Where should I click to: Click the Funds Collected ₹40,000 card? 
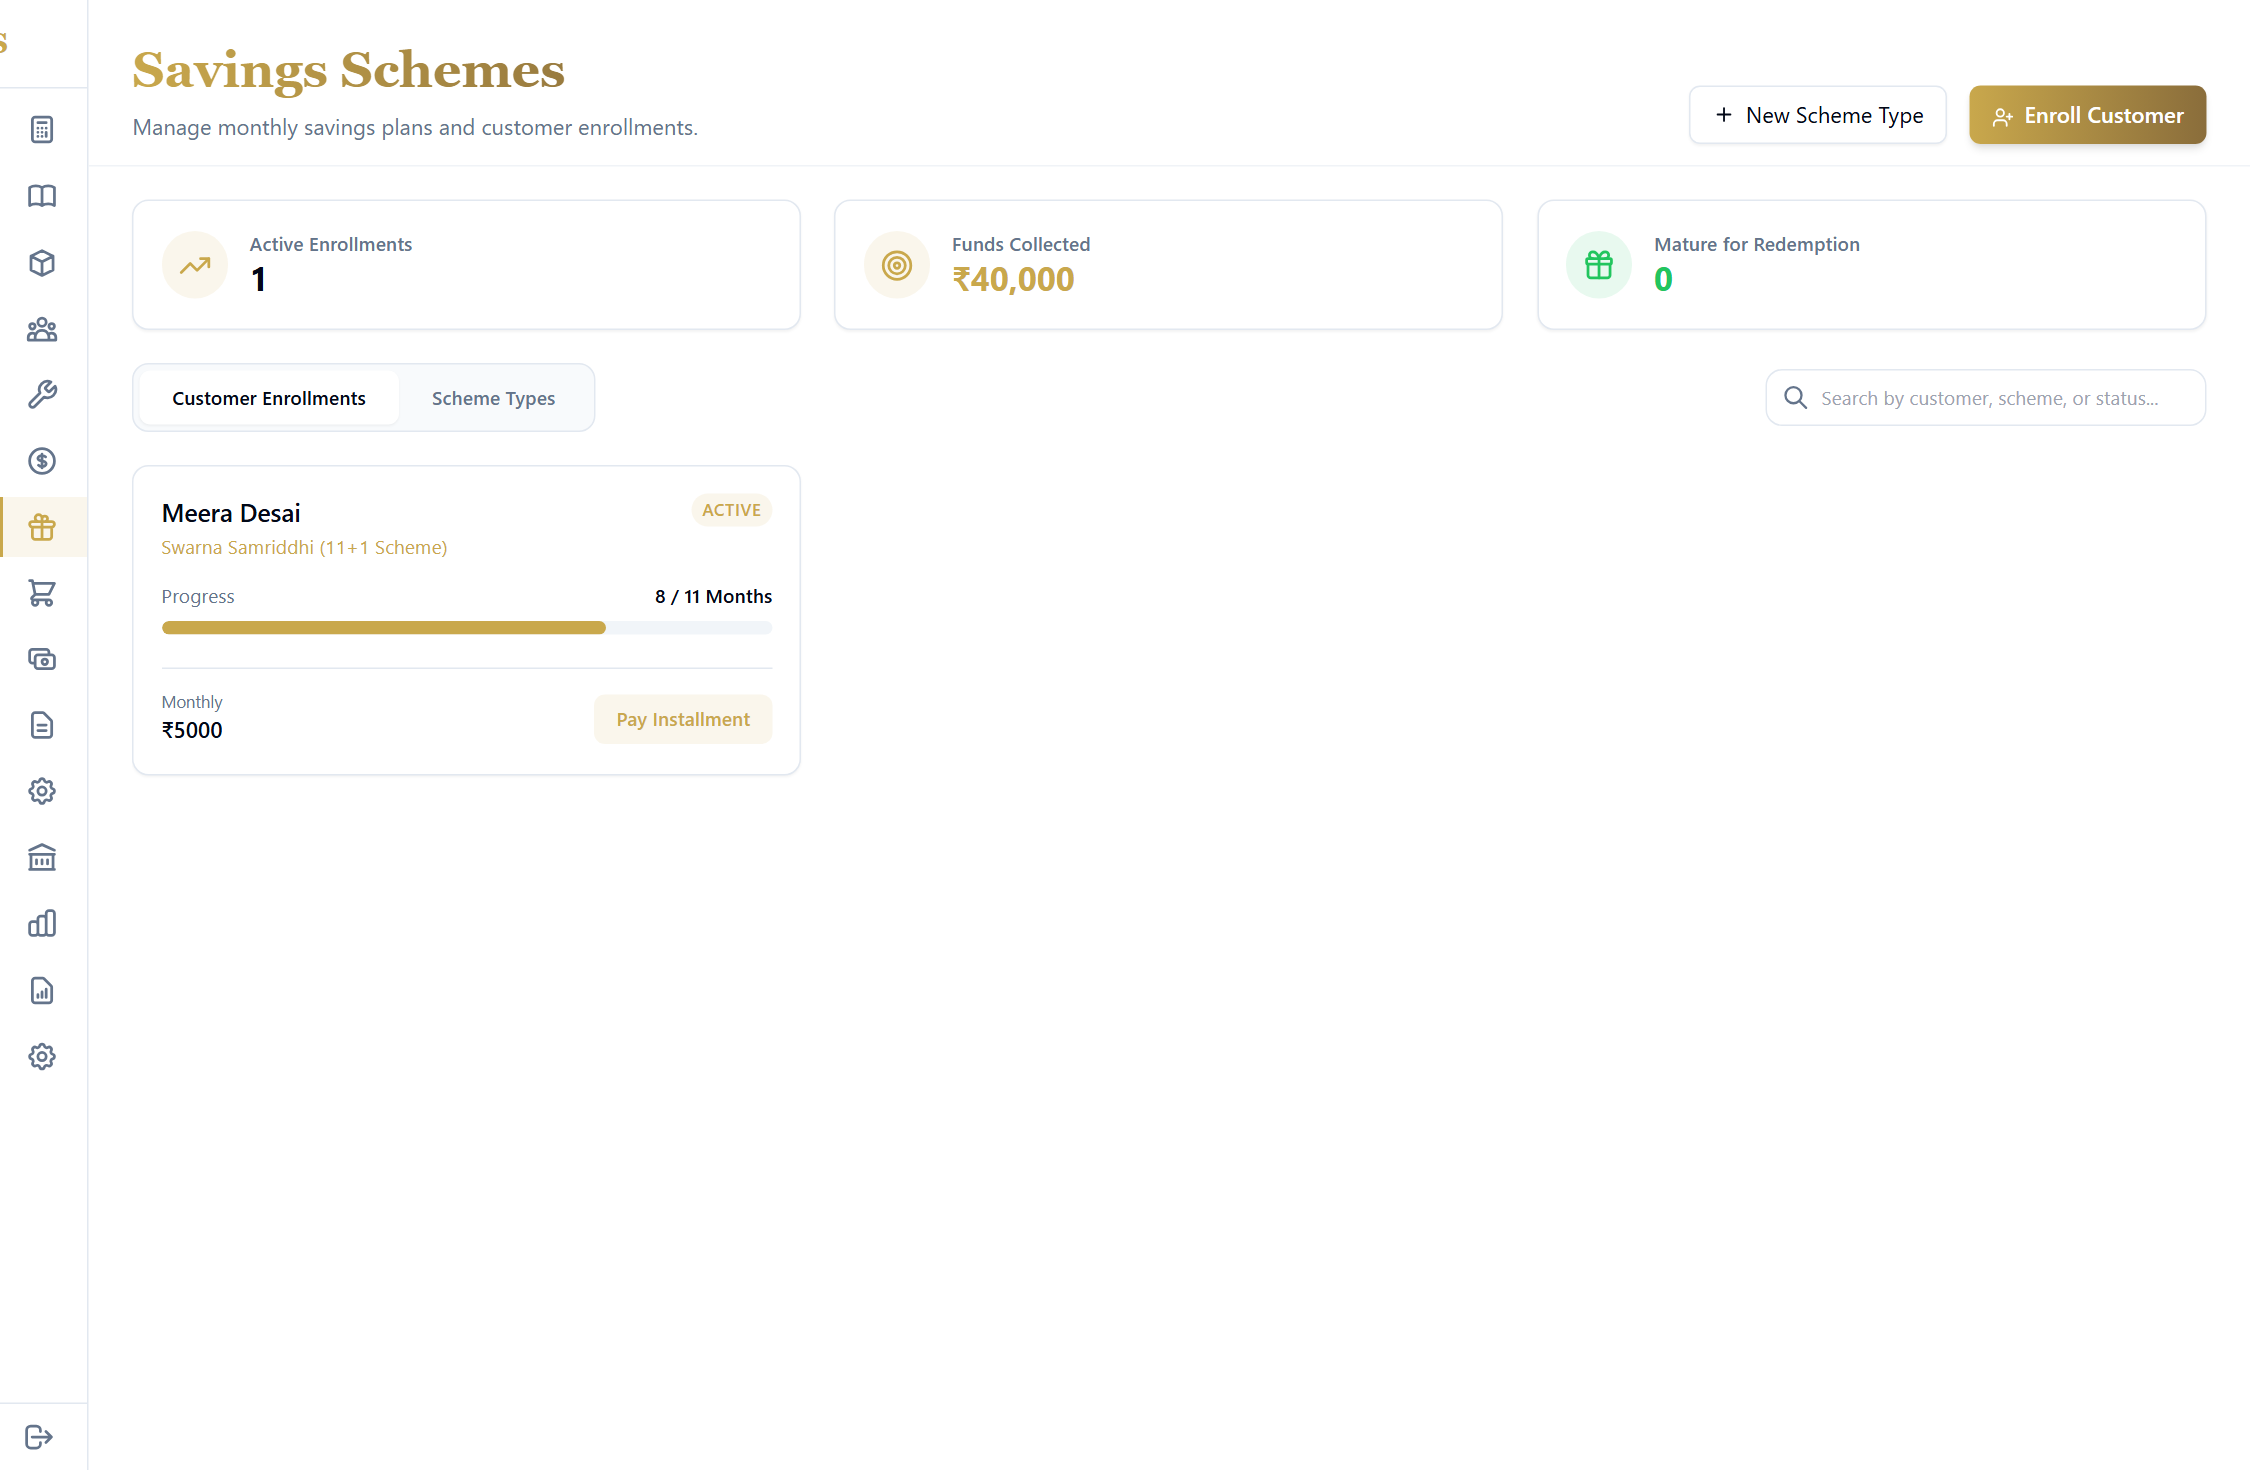(1168, 264)
